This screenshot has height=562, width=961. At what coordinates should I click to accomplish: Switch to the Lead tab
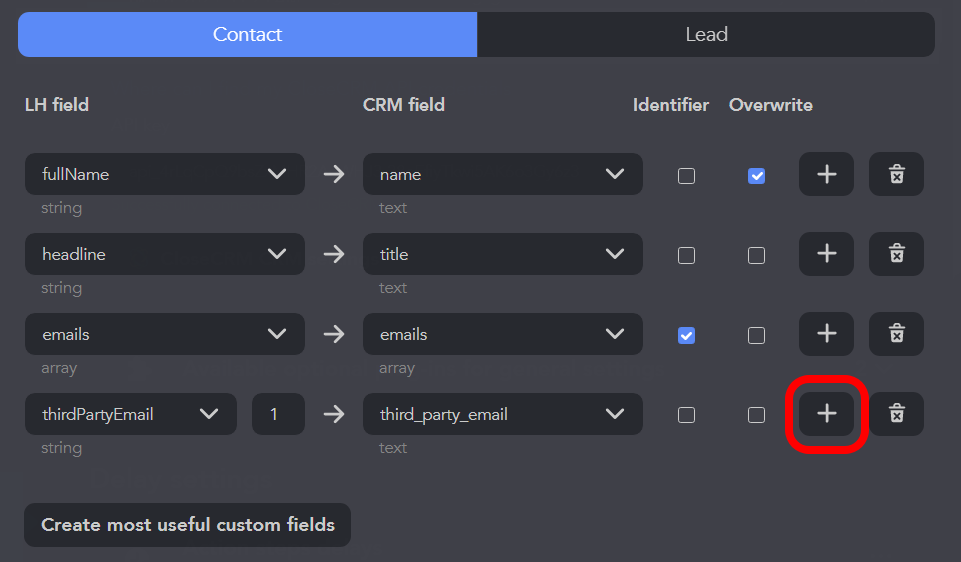point(706,34)
